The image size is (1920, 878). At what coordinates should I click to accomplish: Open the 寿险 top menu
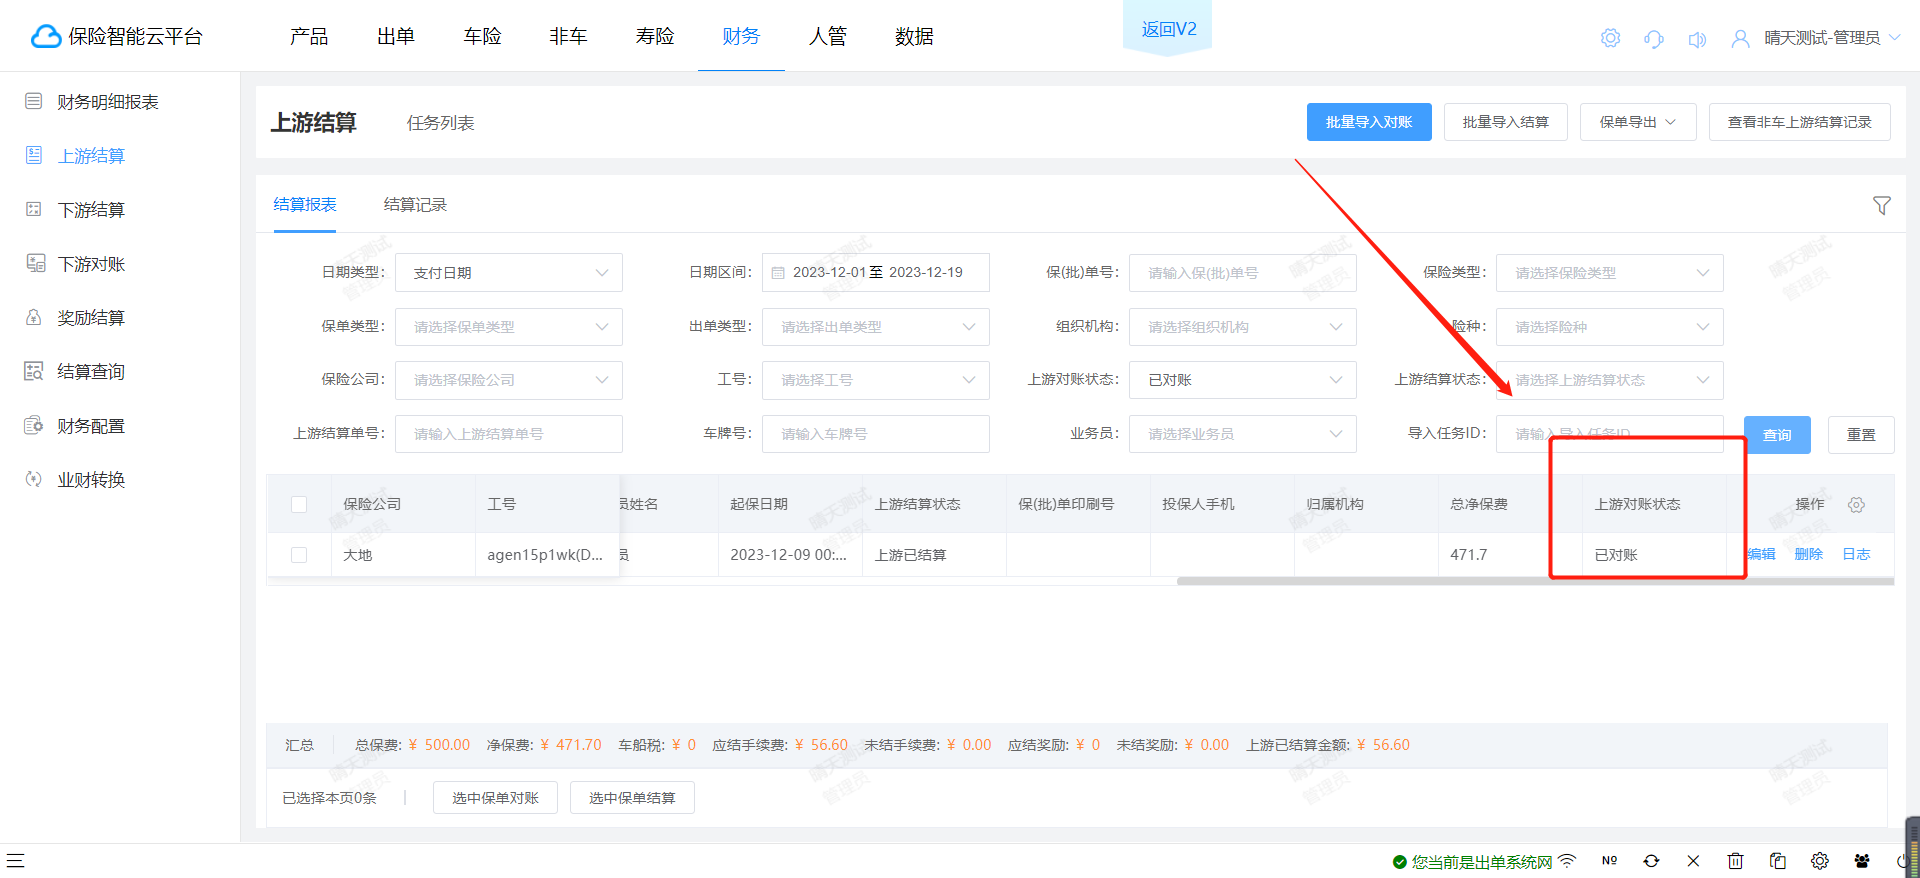(655, 36)
